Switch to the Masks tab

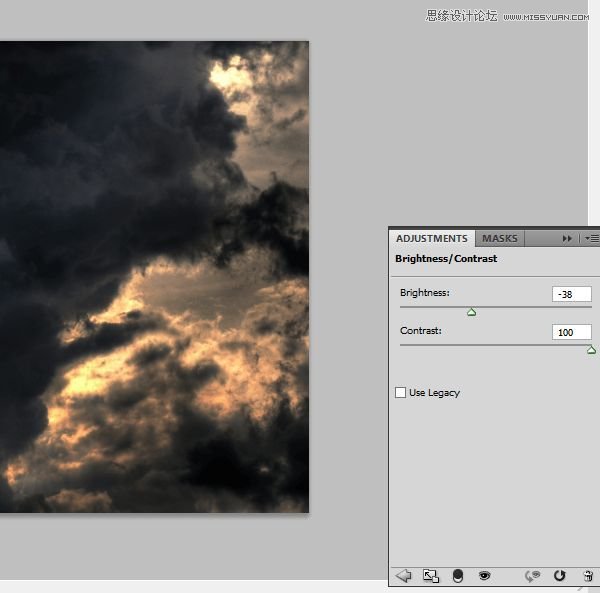point(500,239)
